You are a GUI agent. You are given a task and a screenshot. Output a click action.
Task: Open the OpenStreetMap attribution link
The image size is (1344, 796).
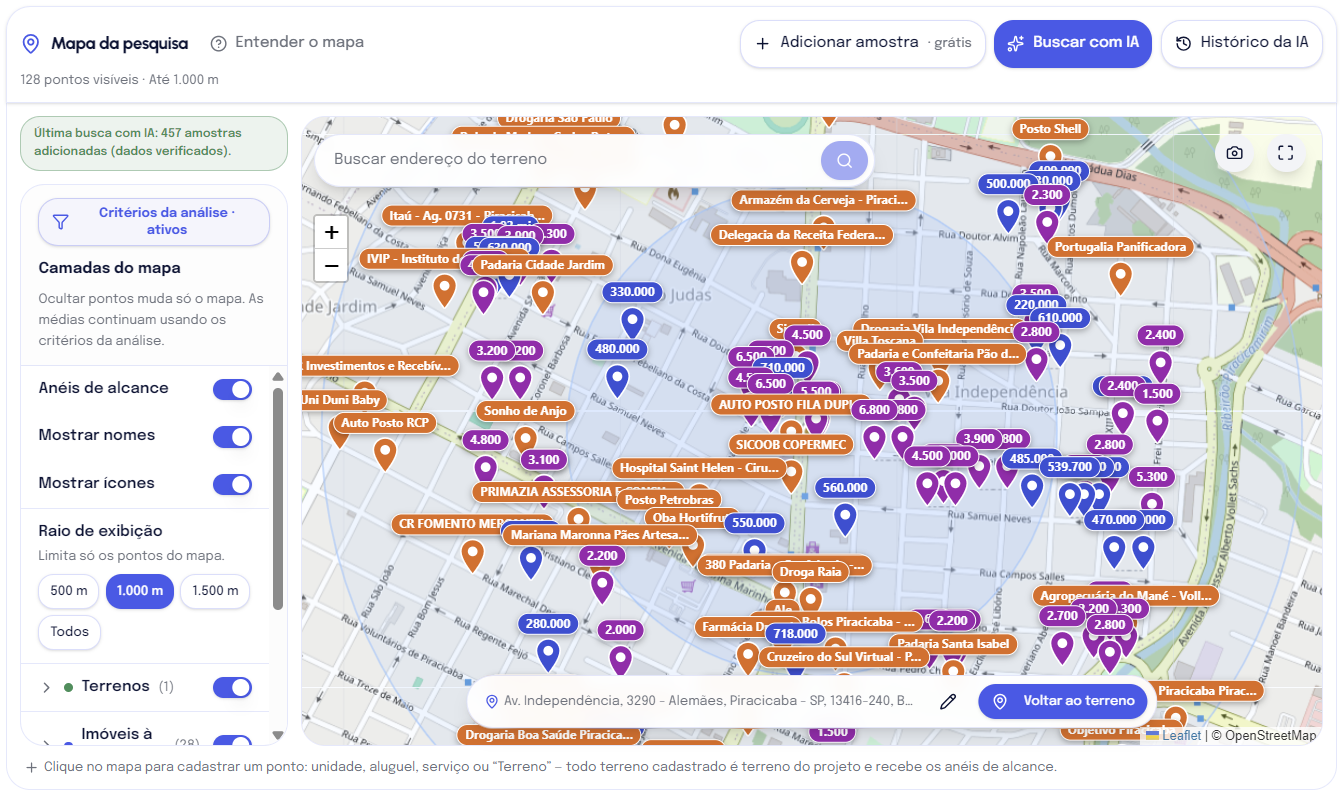[1270, 736]
